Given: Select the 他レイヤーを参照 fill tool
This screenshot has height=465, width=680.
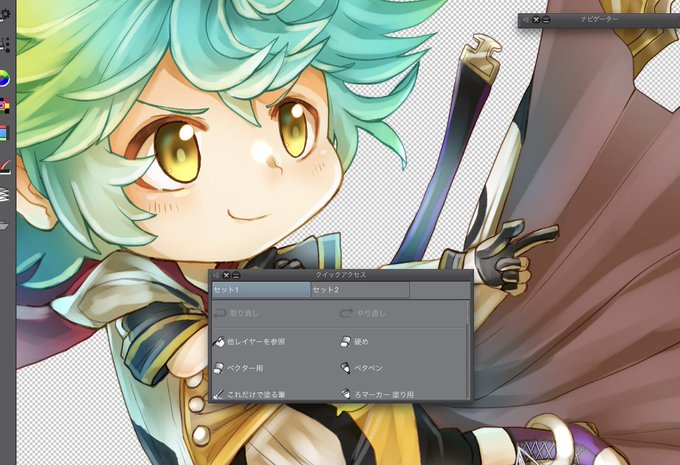Looking at the screenshot, I should click(249, 342).
